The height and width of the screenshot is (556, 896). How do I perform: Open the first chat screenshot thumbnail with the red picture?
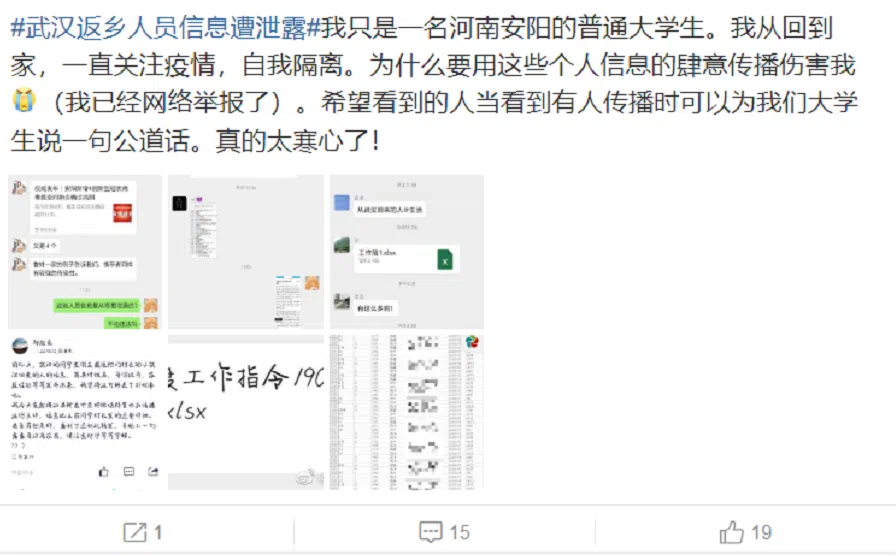point(85,252)
